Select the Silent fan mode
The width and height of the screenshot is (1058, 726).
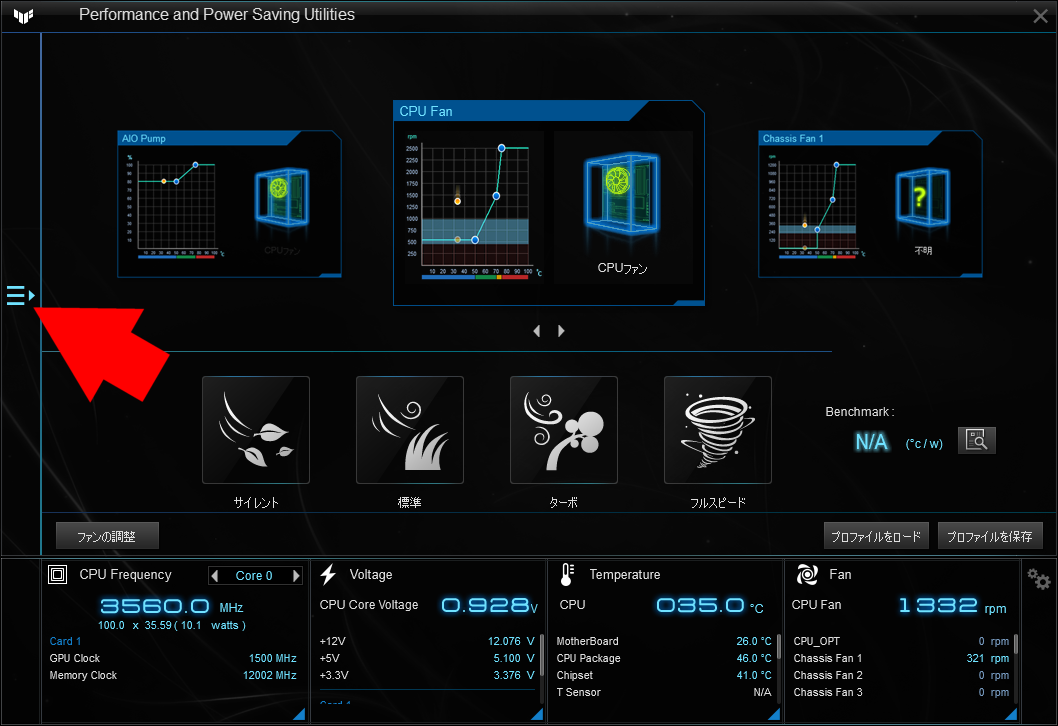tap(255, 429)
